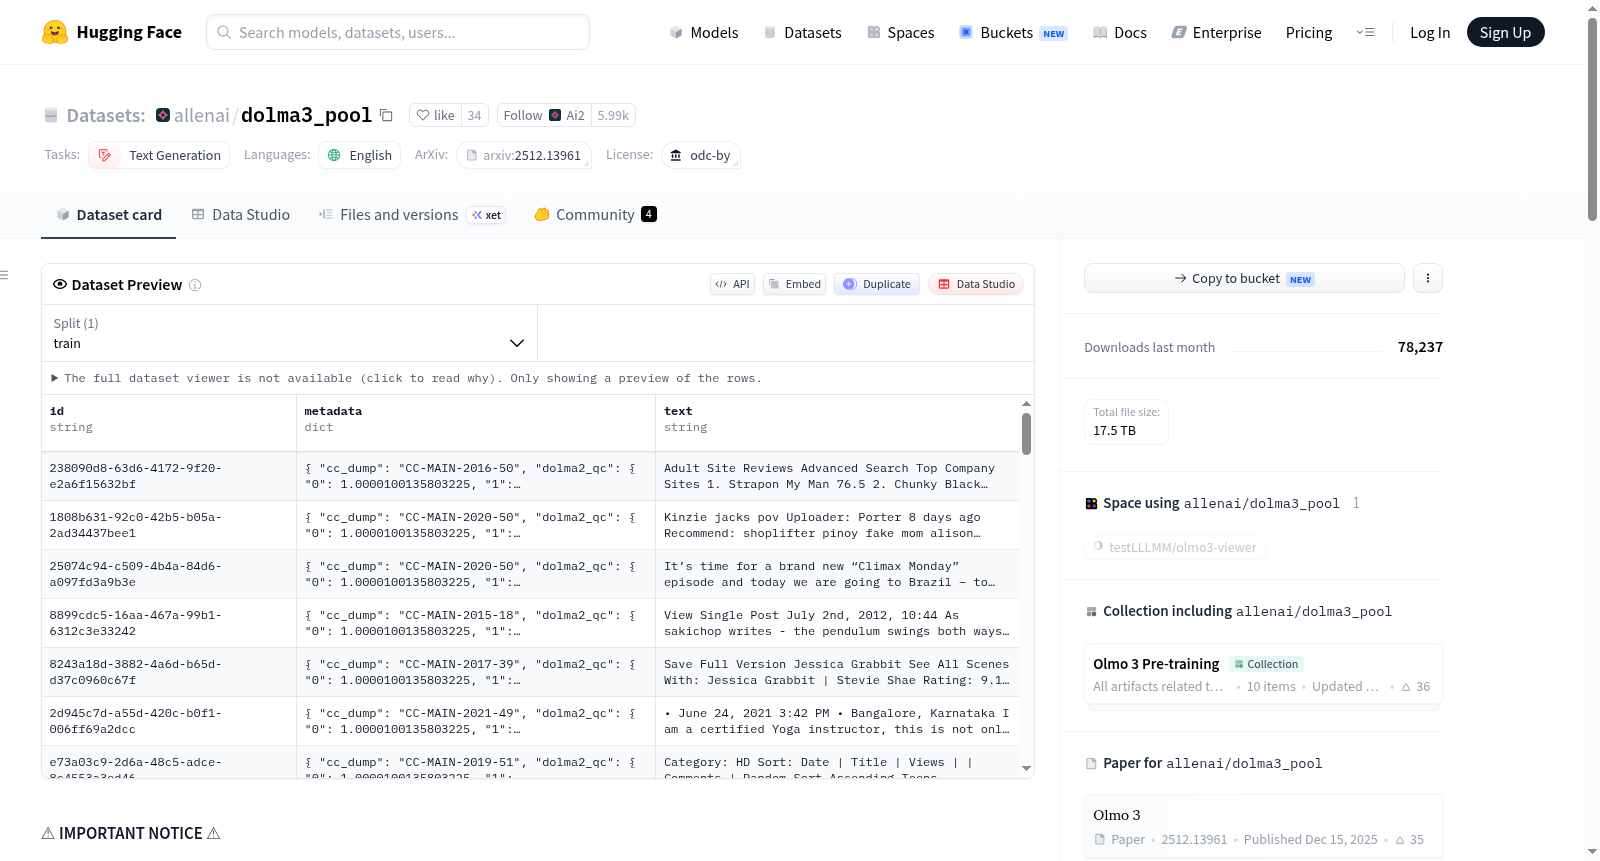Click text cell starting 'Save Full Version Jessica'
Image resolution: width=1600 pixels, height=861 pixels.
coord(837,672)
